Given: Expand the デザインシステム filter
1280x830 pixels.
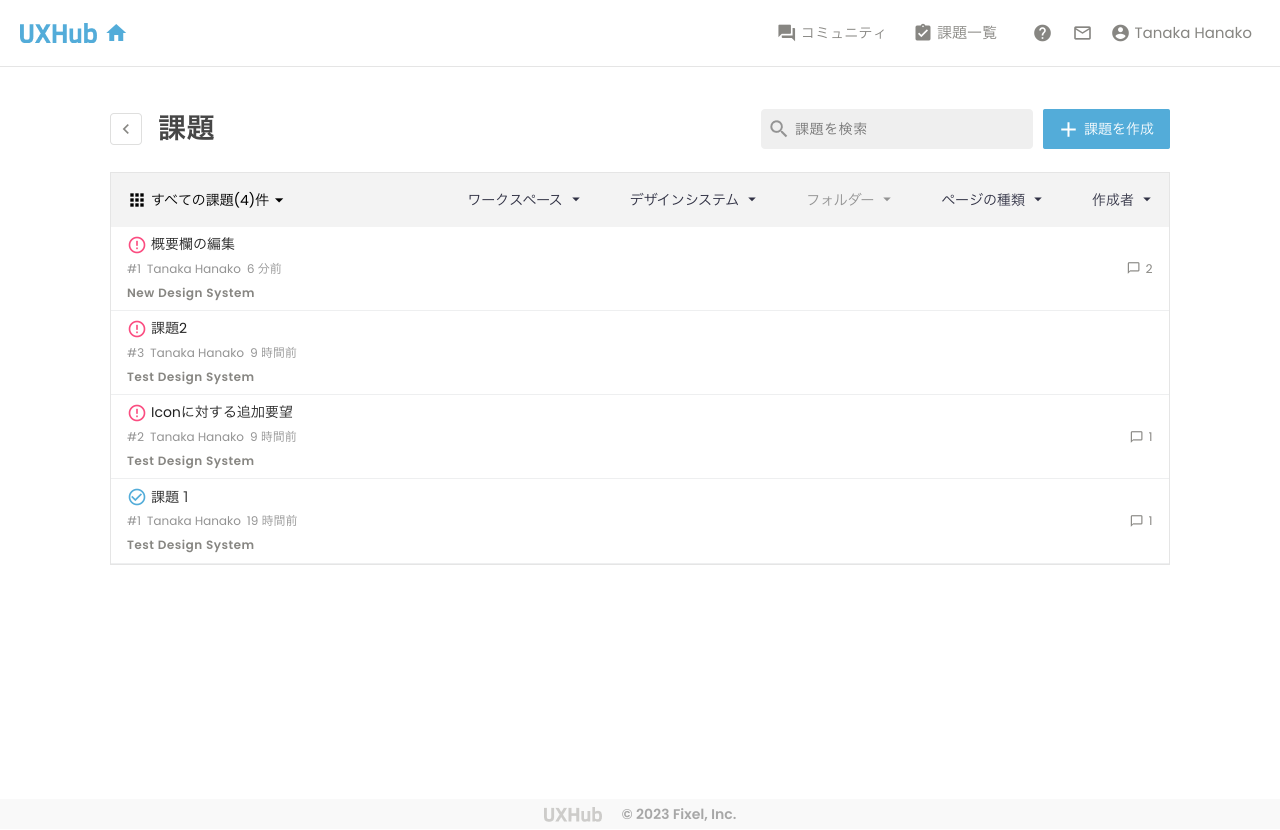Looking at the screenshot, I should point(693,199).
